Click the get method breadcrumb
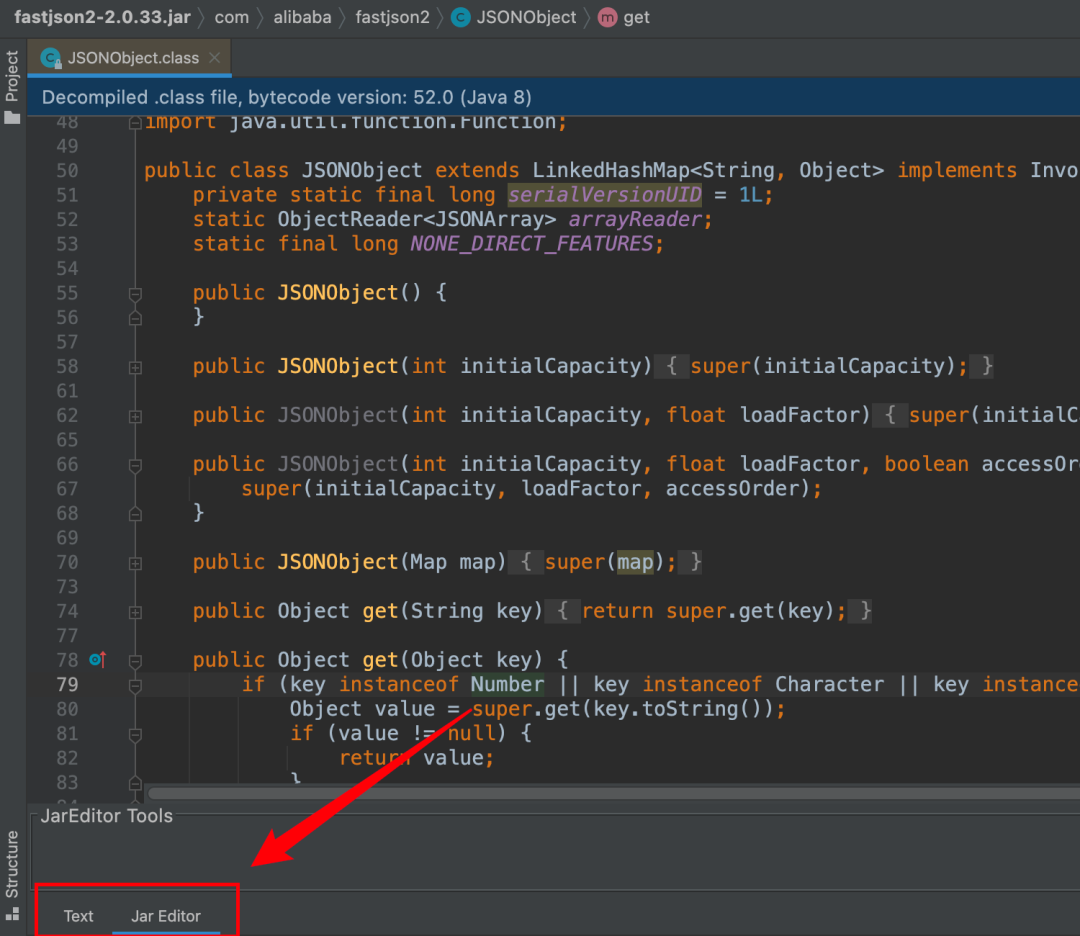Image resolution: width=1080 pixels, height=936 pixels. pyautogui.click(x=636, y=17)
